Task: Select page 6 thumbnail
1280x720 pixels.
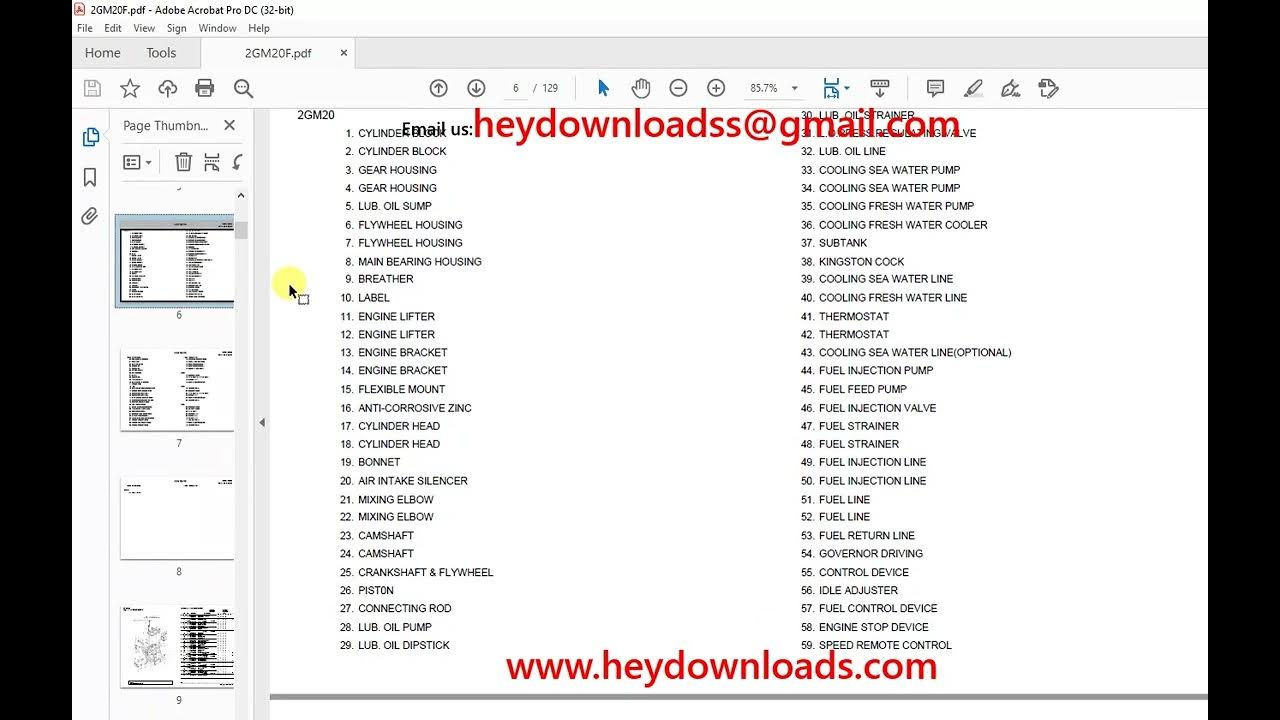Action: tap(178, 265)
